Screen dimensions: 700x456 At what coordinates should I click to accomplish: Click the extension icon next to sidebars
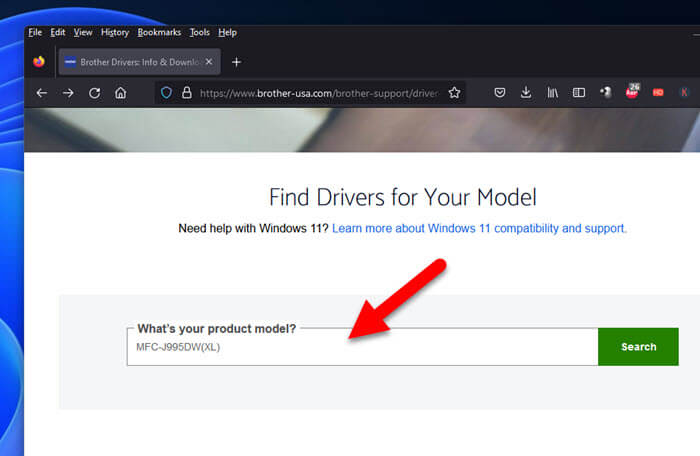click(605, 92)
